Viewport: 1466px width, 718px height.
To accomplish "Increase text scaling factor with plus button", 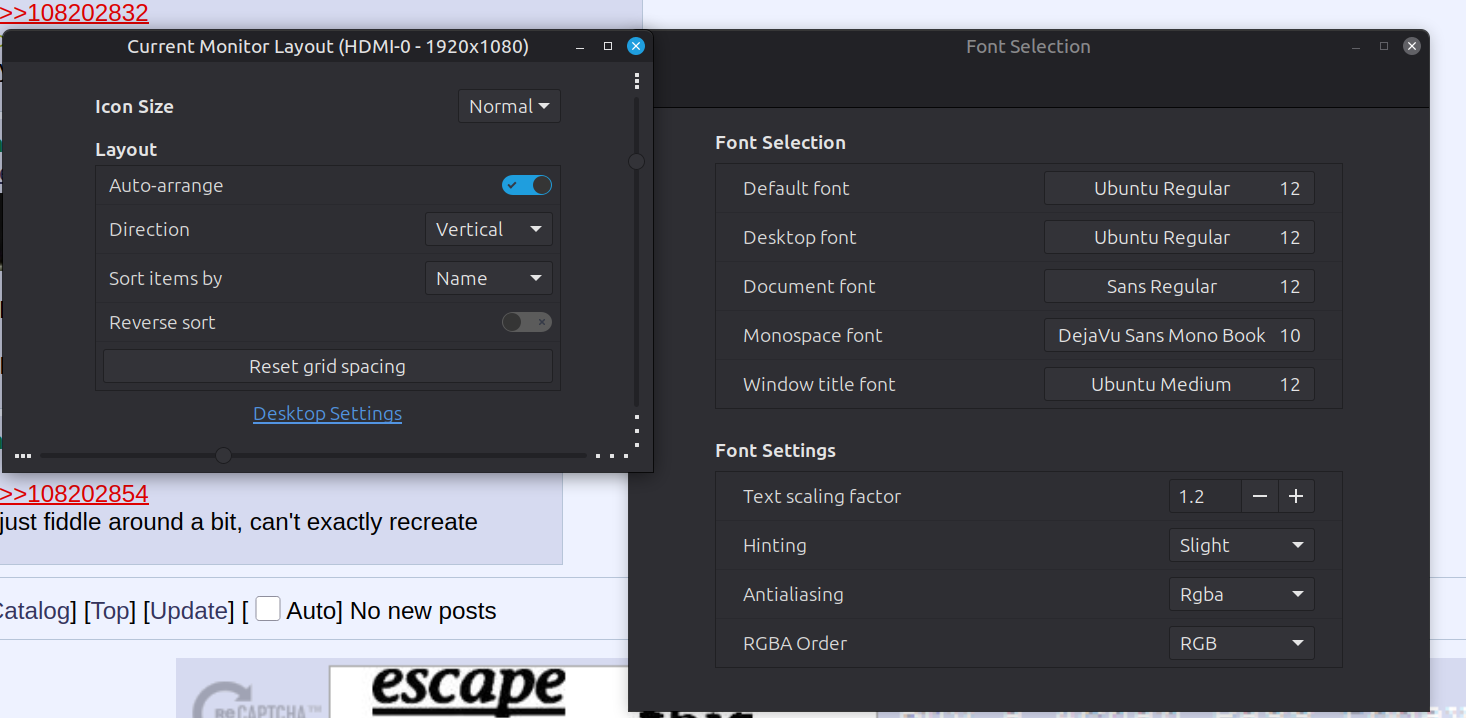I will (1296, 496).
